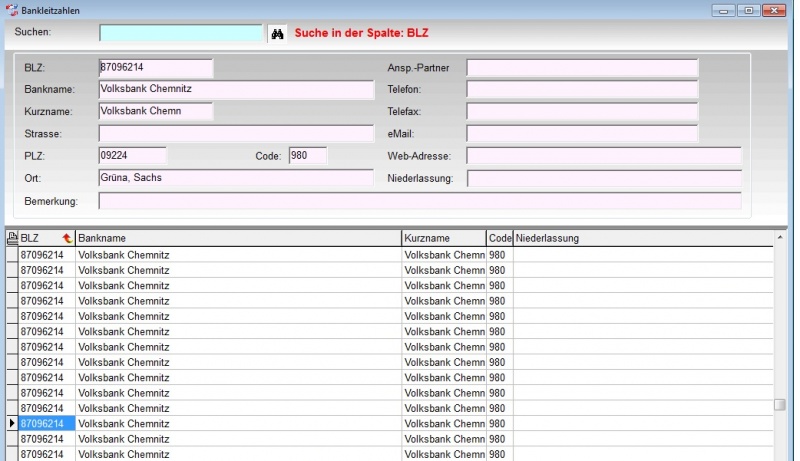Click the row selector of the first row
800x461 pixels.
12,255
